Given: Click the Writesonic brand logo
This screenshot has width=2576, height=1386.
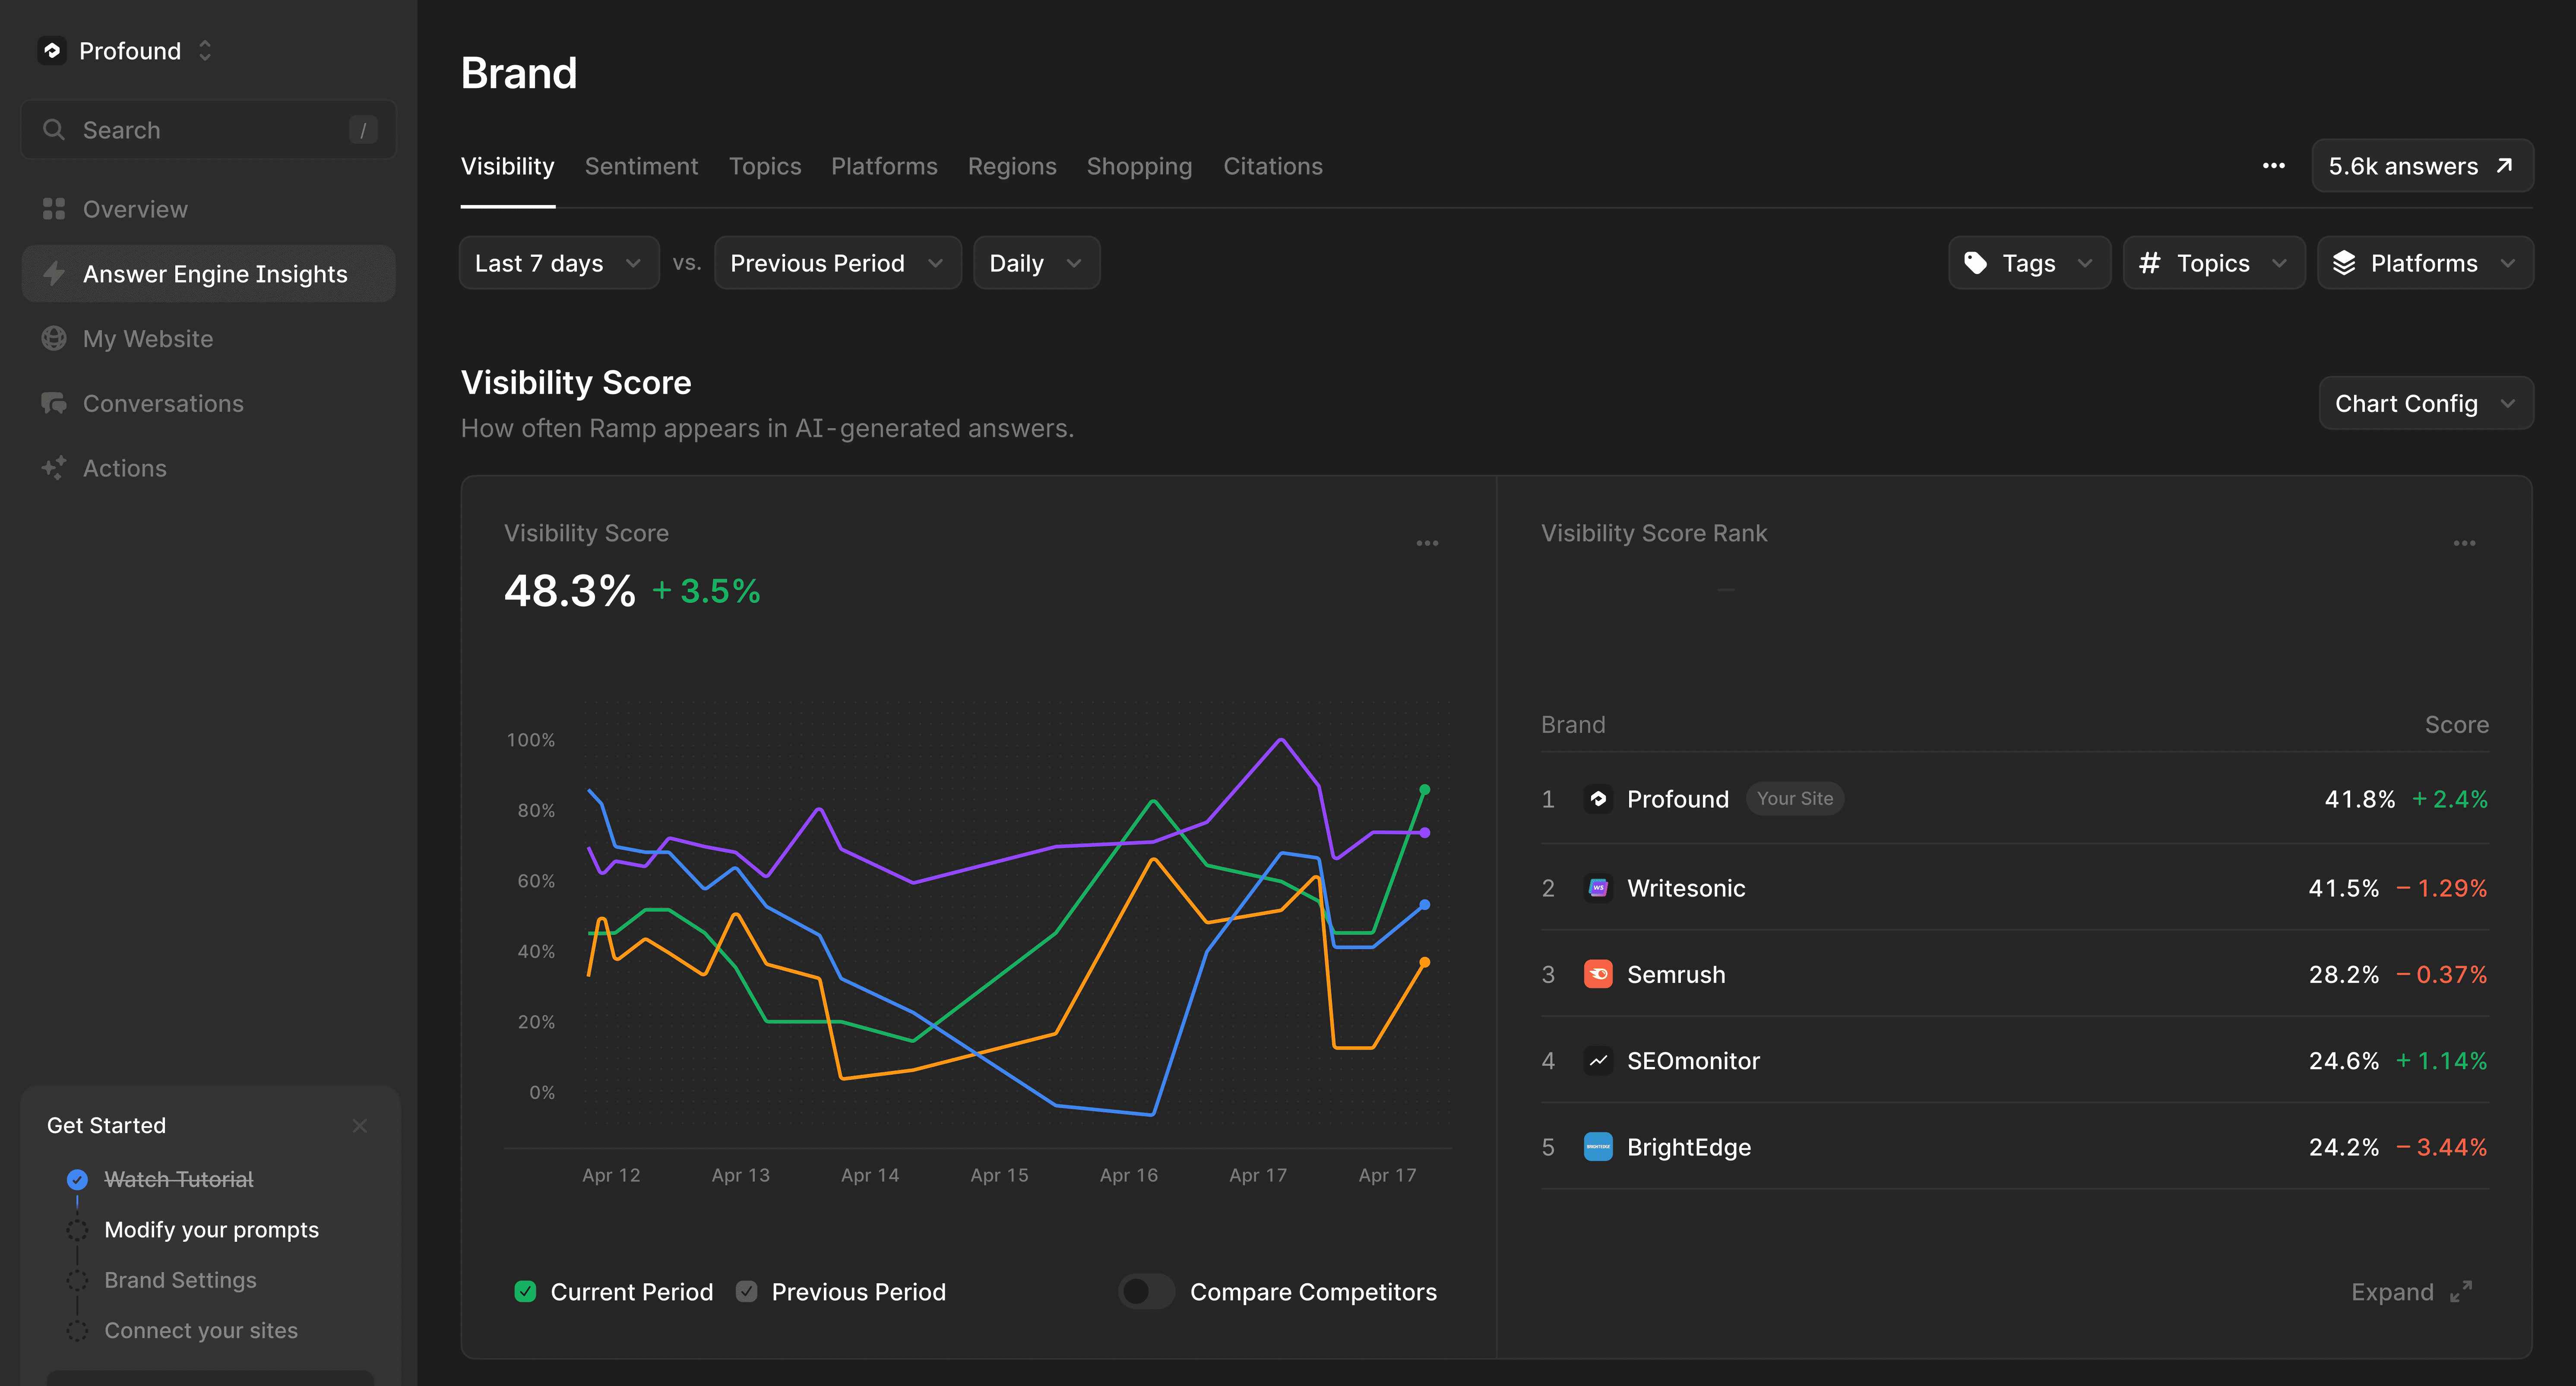Looking at the screenshot, I should pyautogui.click(x=1598, y=887).
